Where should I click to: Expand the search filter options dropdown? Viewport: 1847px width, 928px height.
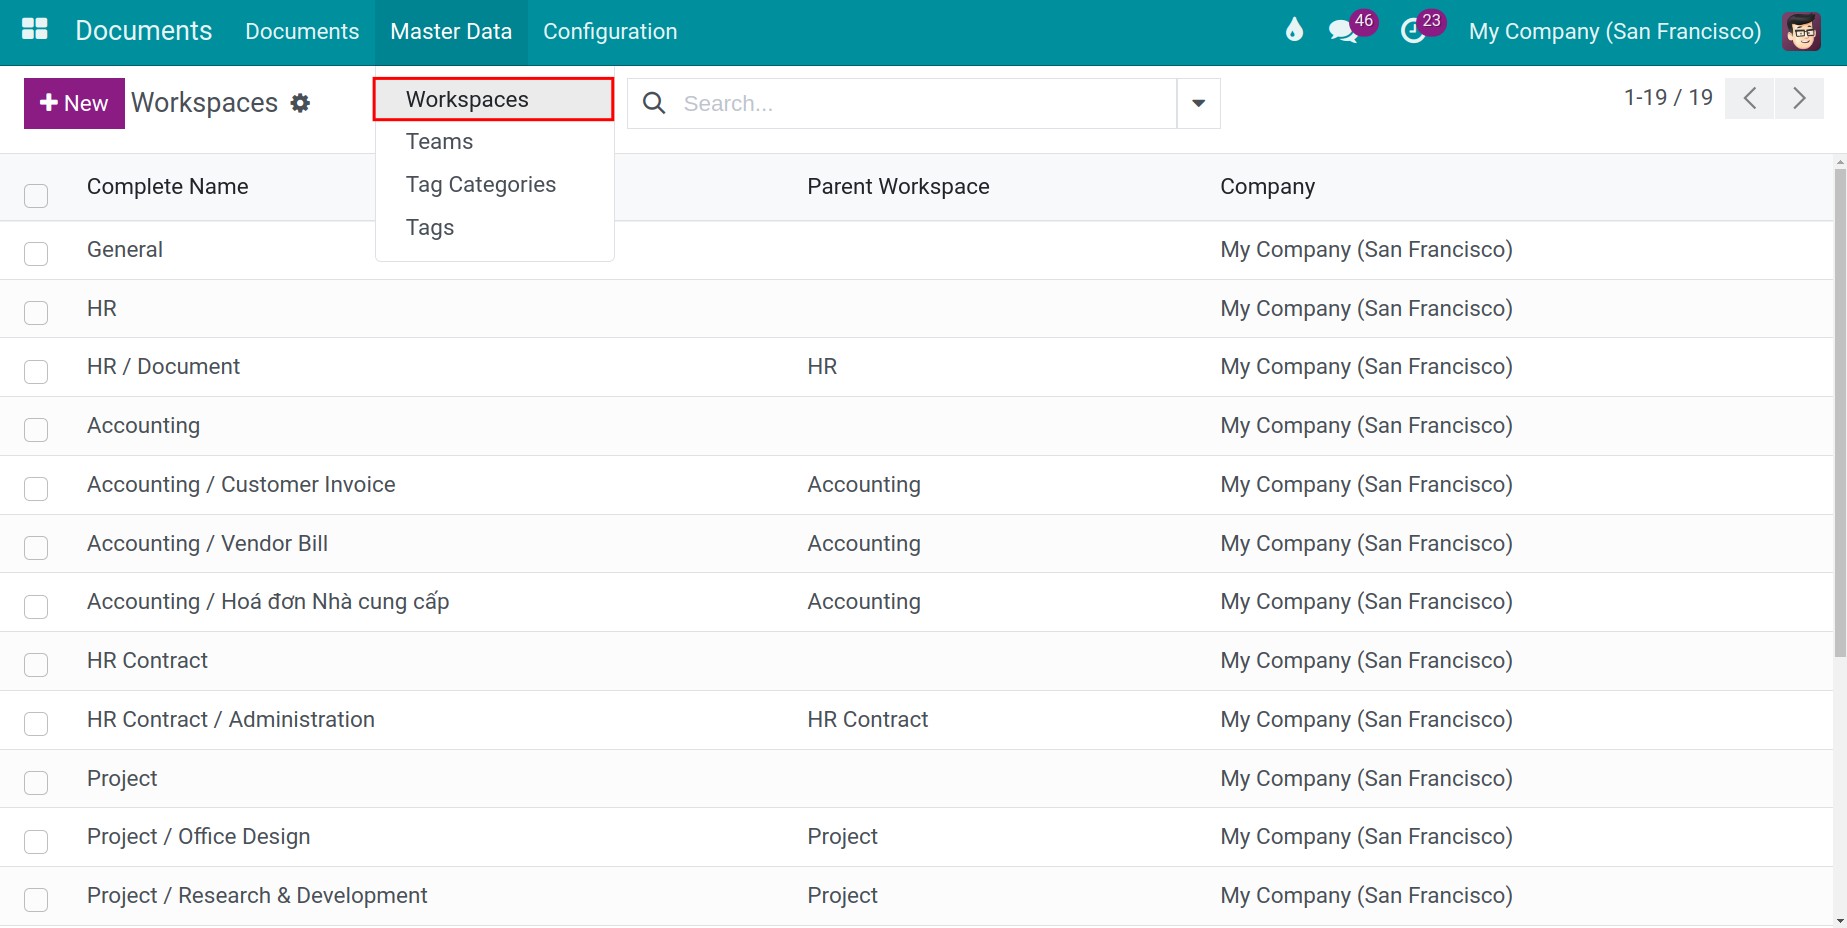tap(1198, 103)
